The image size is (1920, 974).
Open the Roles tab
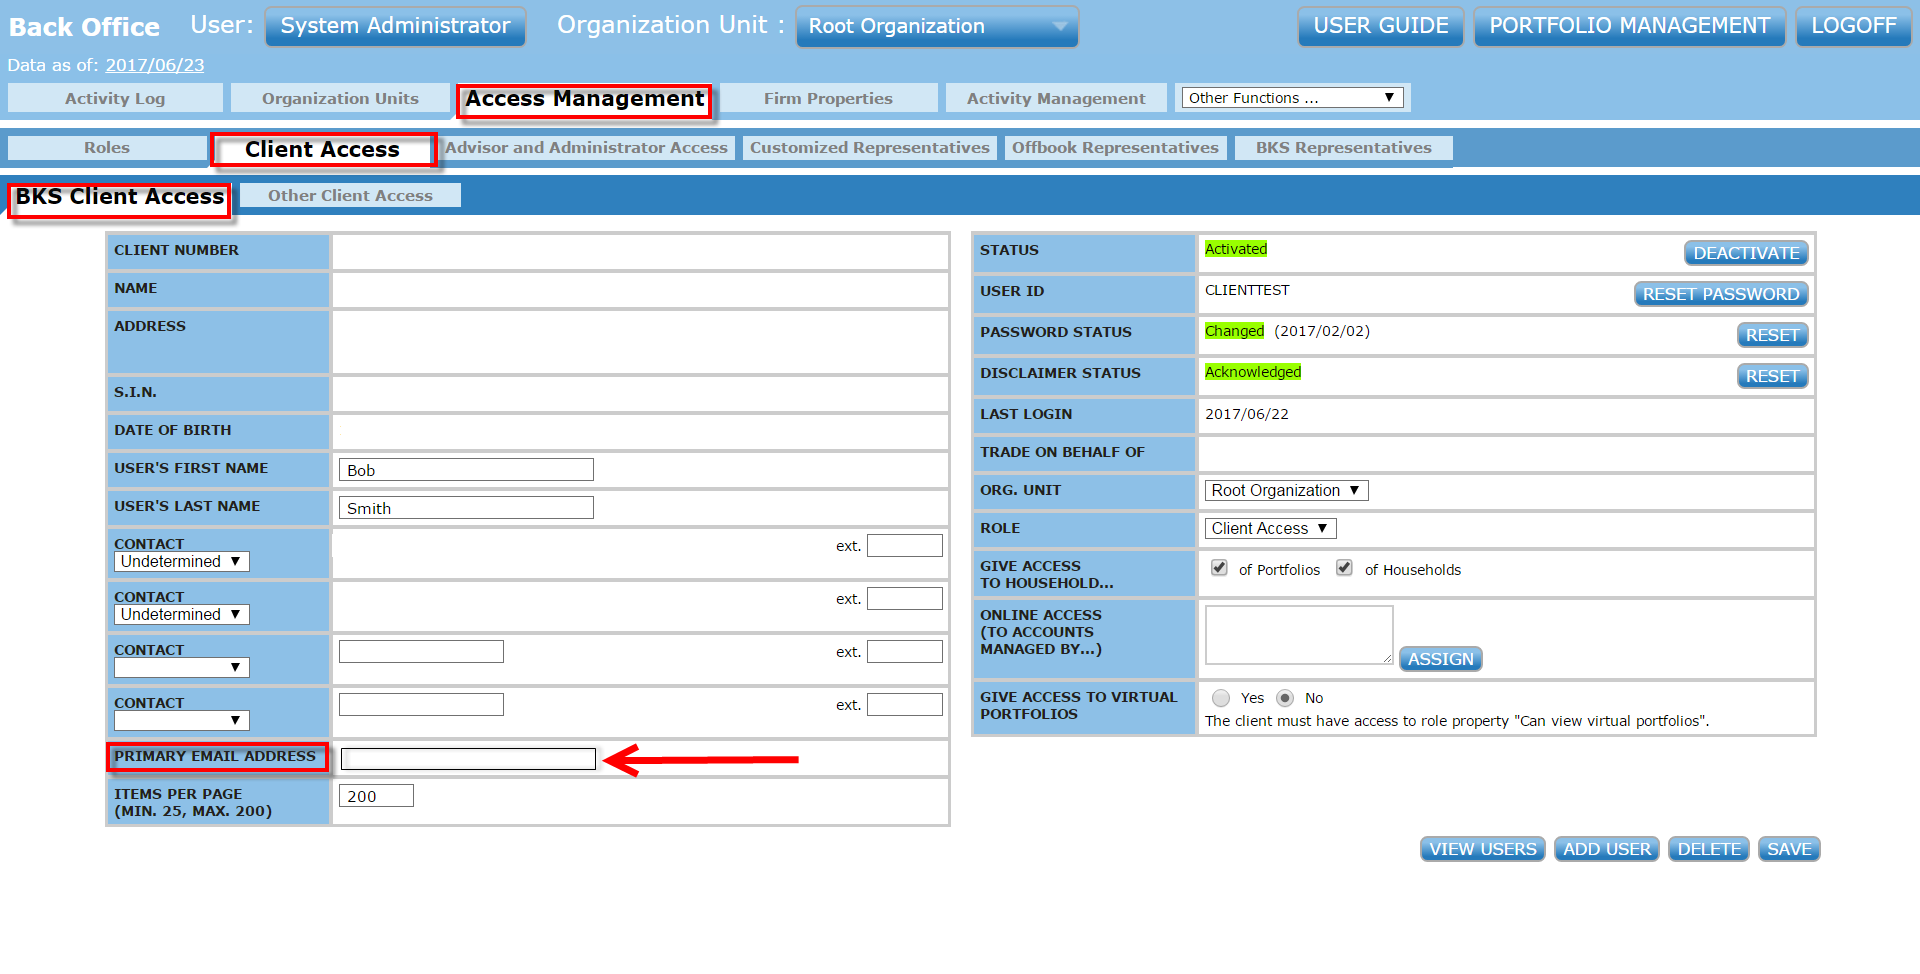pyautogui.click(x=107, y=148)
